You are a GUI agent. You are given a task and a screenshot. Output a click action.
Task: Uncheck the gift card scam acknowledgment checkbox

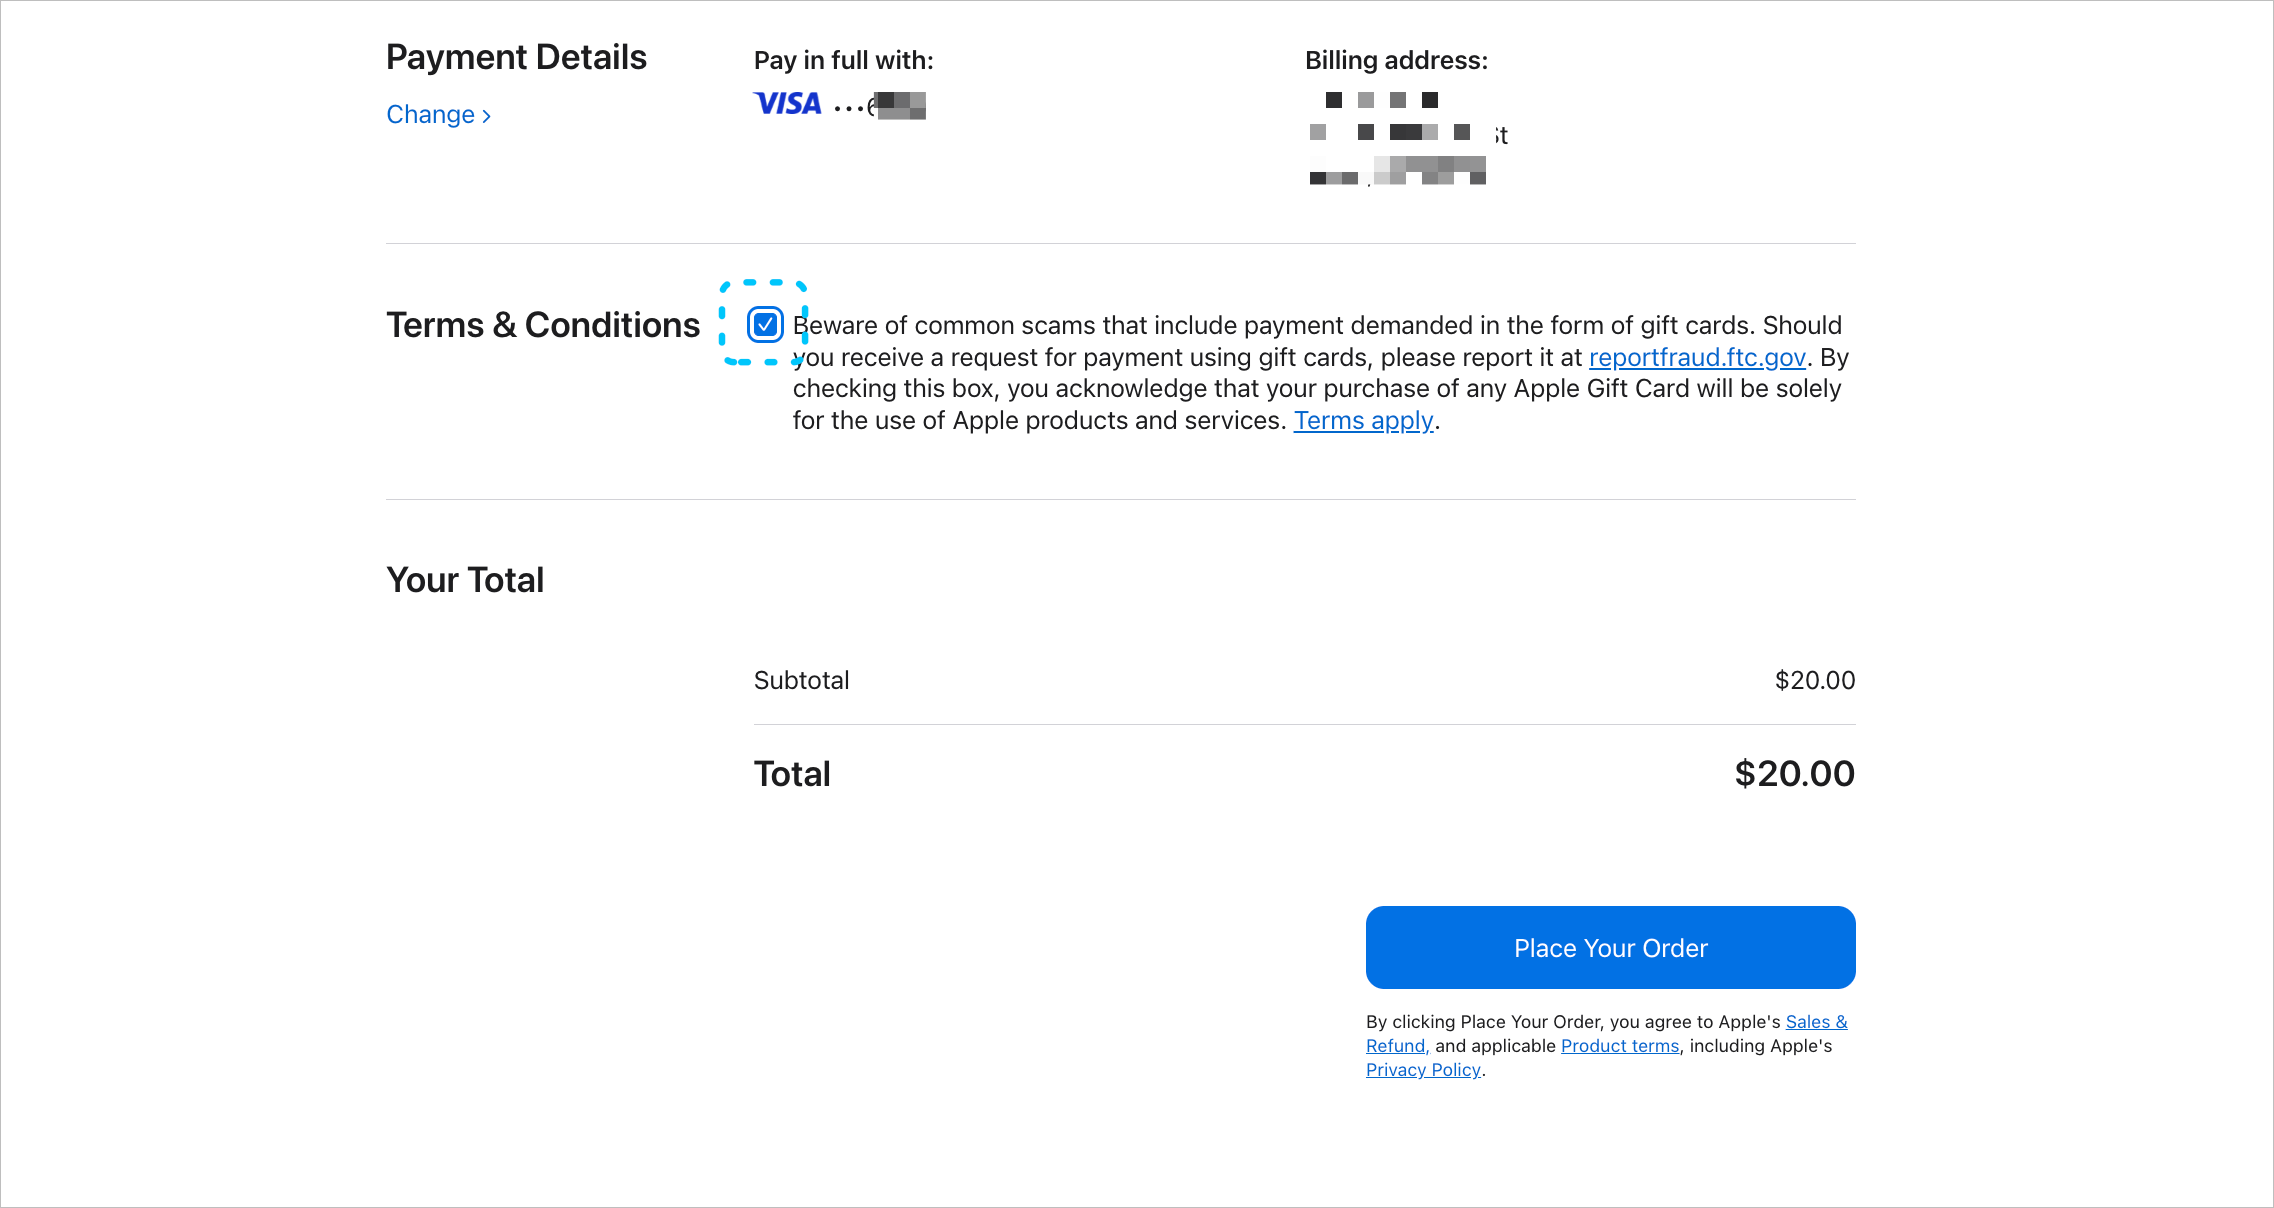(x=765, y=324)
